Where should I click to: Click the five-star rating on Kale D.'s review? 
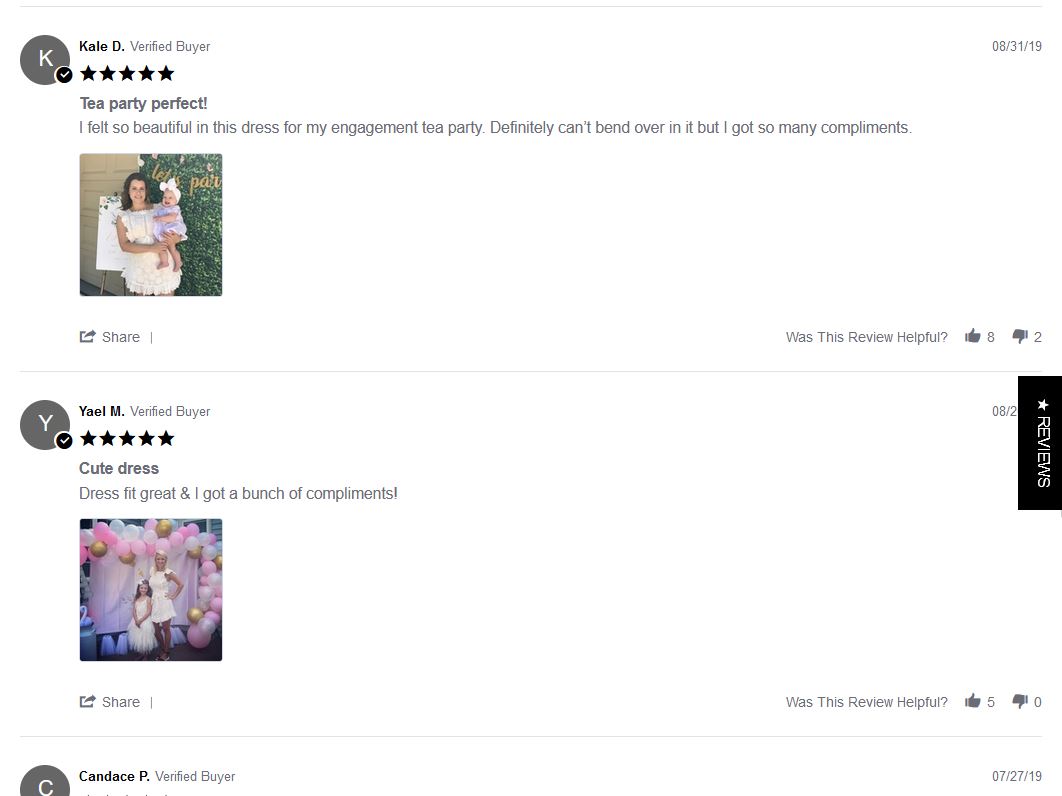pyautogui.click(x=127, y=73)
